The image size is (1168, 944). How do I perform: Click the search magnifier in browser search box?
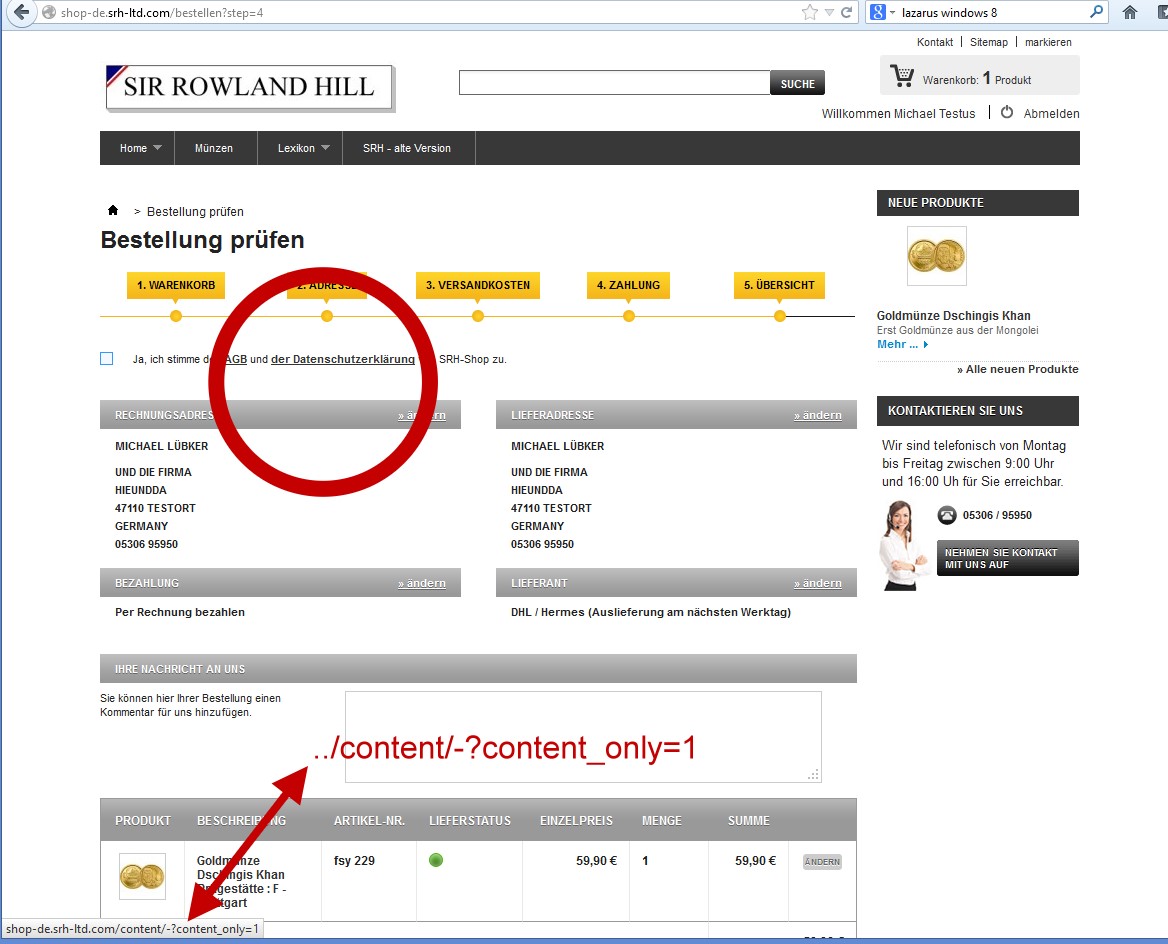(1096, 12)
